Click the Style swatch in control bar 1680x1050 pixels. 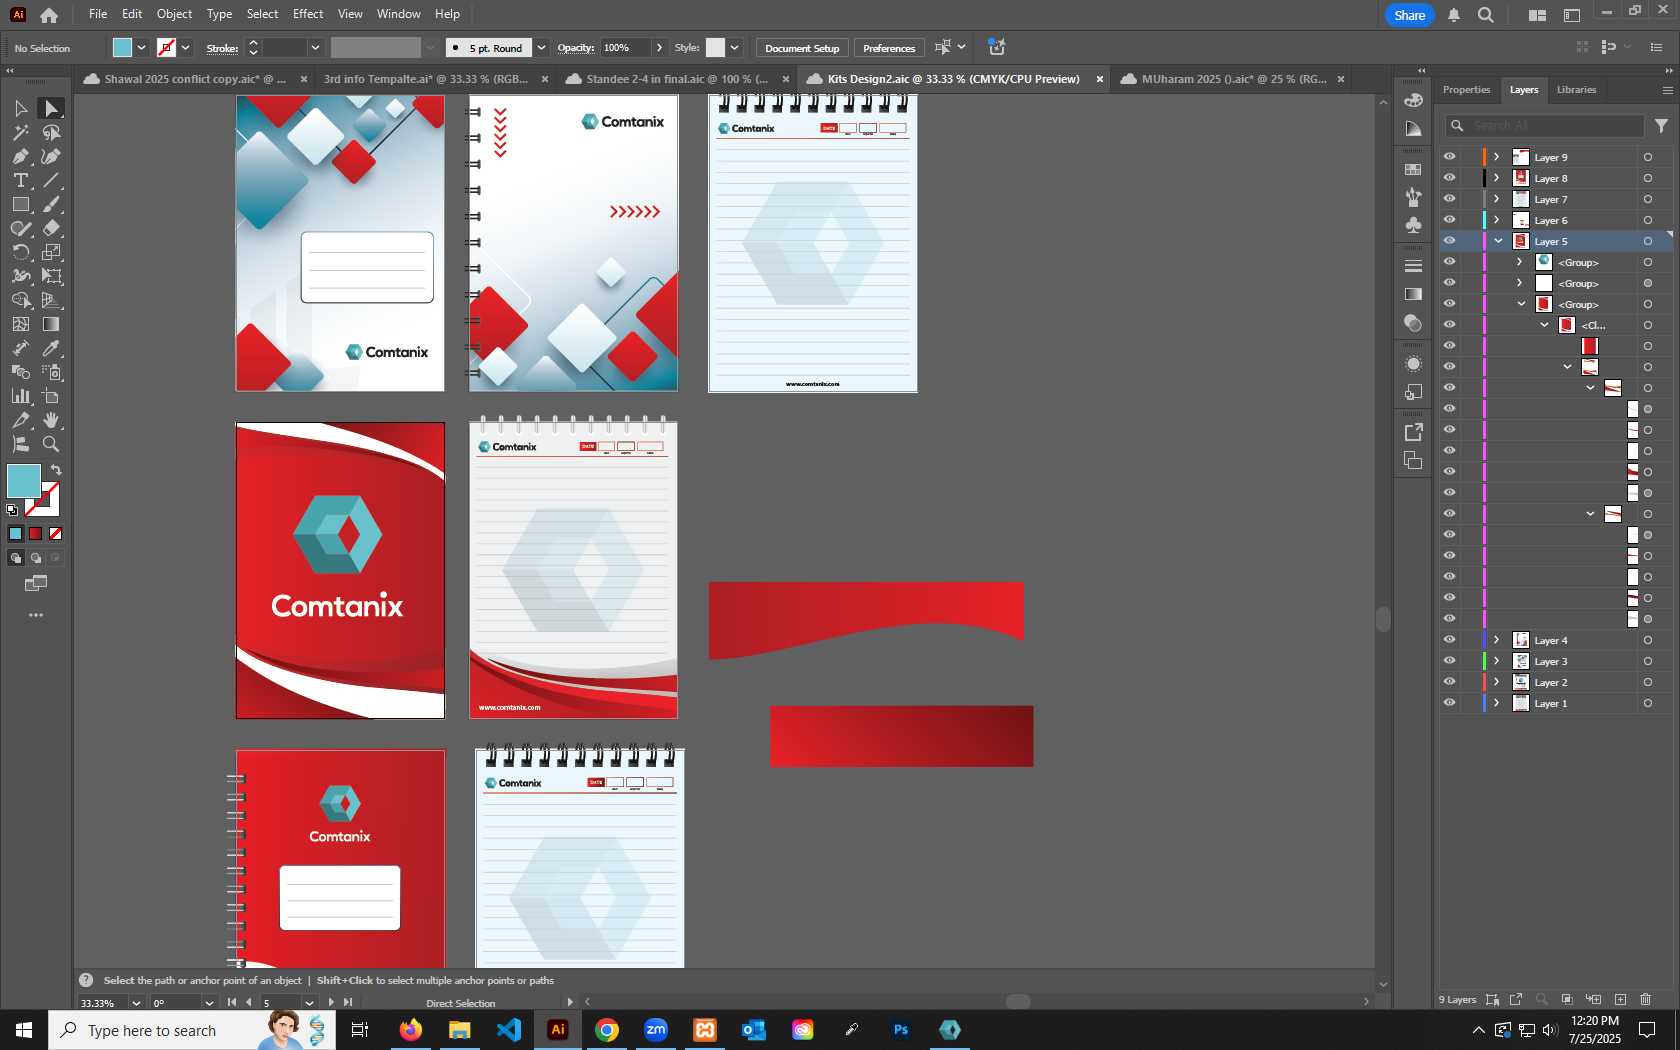[715, 48]
